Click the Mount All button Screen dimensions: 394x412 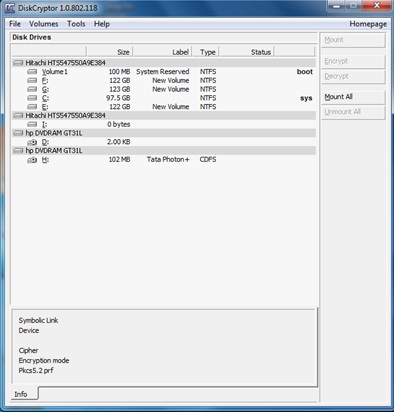353,97
